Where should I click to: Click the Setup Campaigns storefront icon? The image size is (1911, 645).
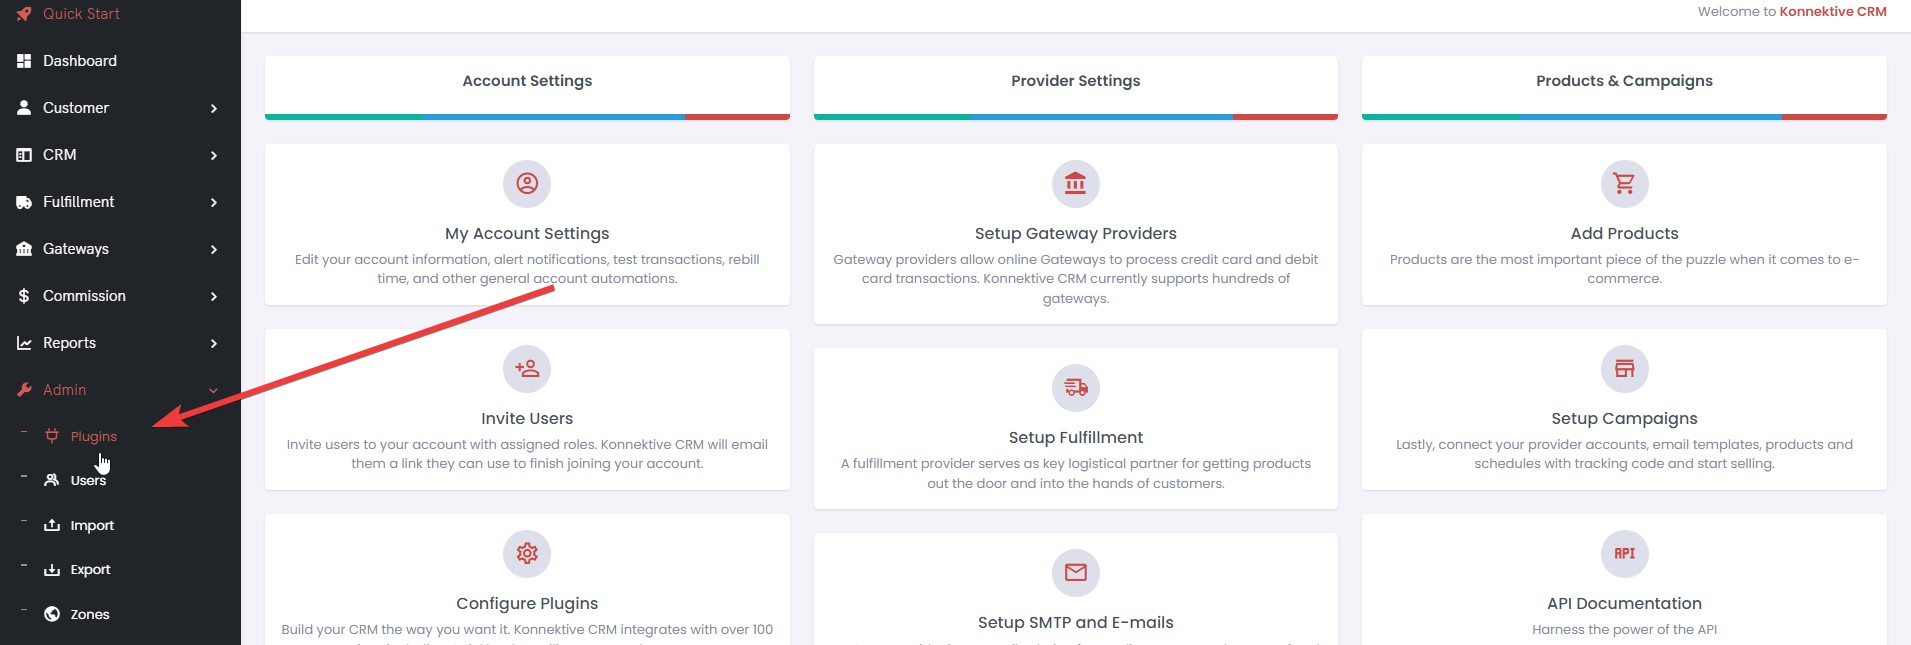[1624, 369]
